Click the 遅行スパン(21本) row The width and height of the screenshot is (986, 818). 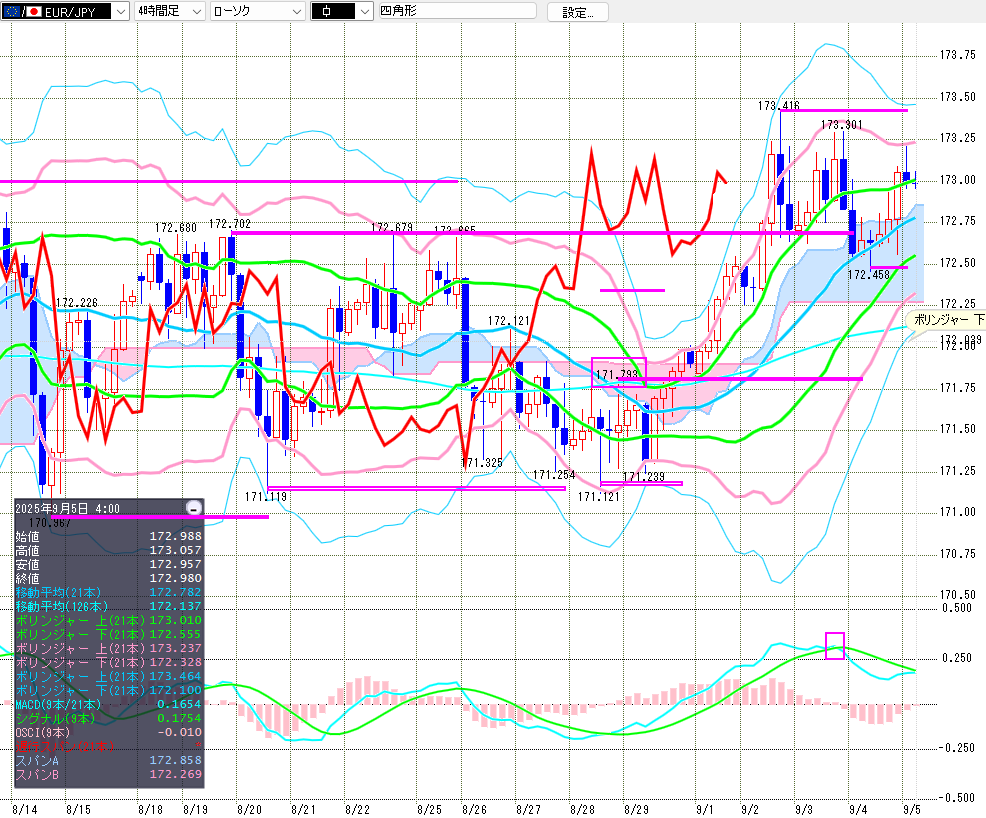109,746
